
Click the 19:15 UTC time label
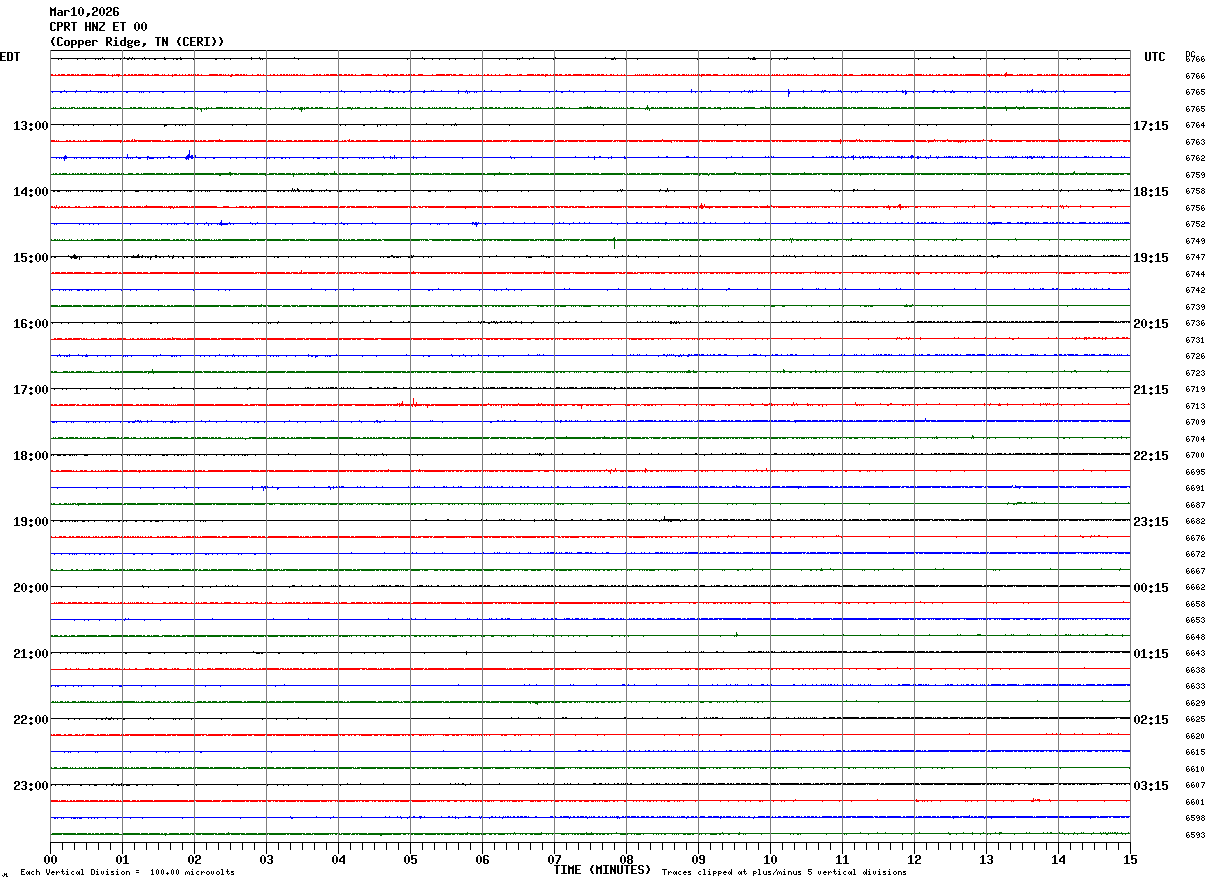click(1151, 258)
